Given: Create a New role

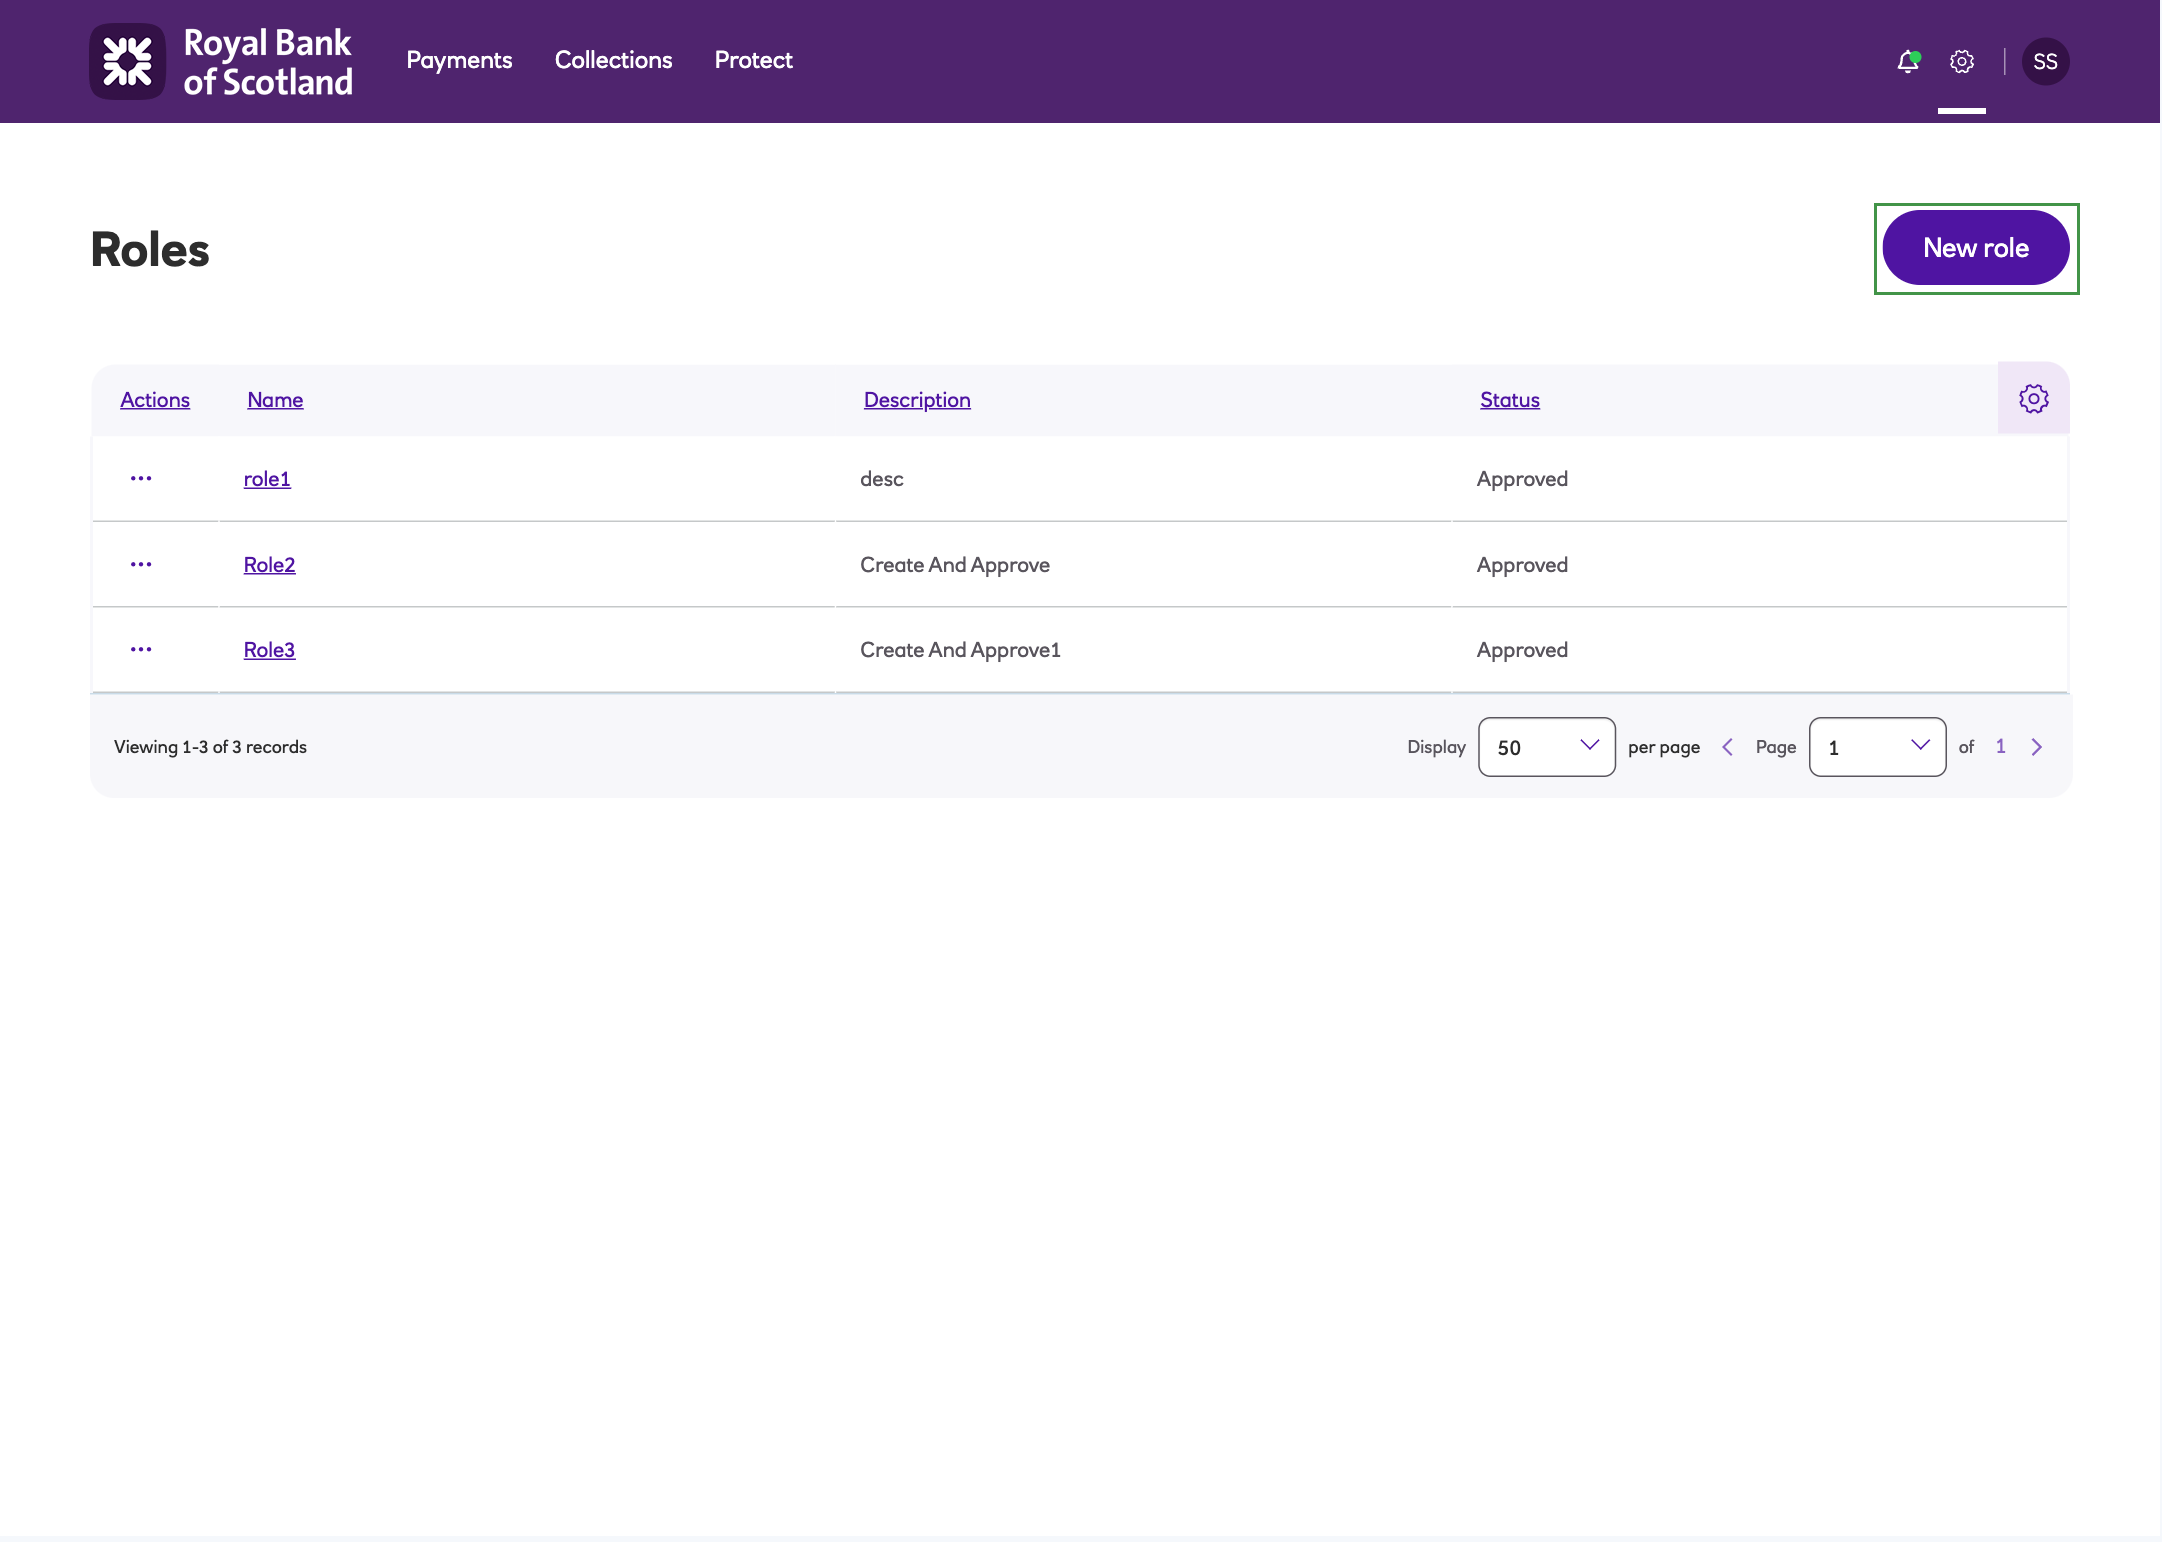Looking at the screenshot, I should tap(1976, 248).
